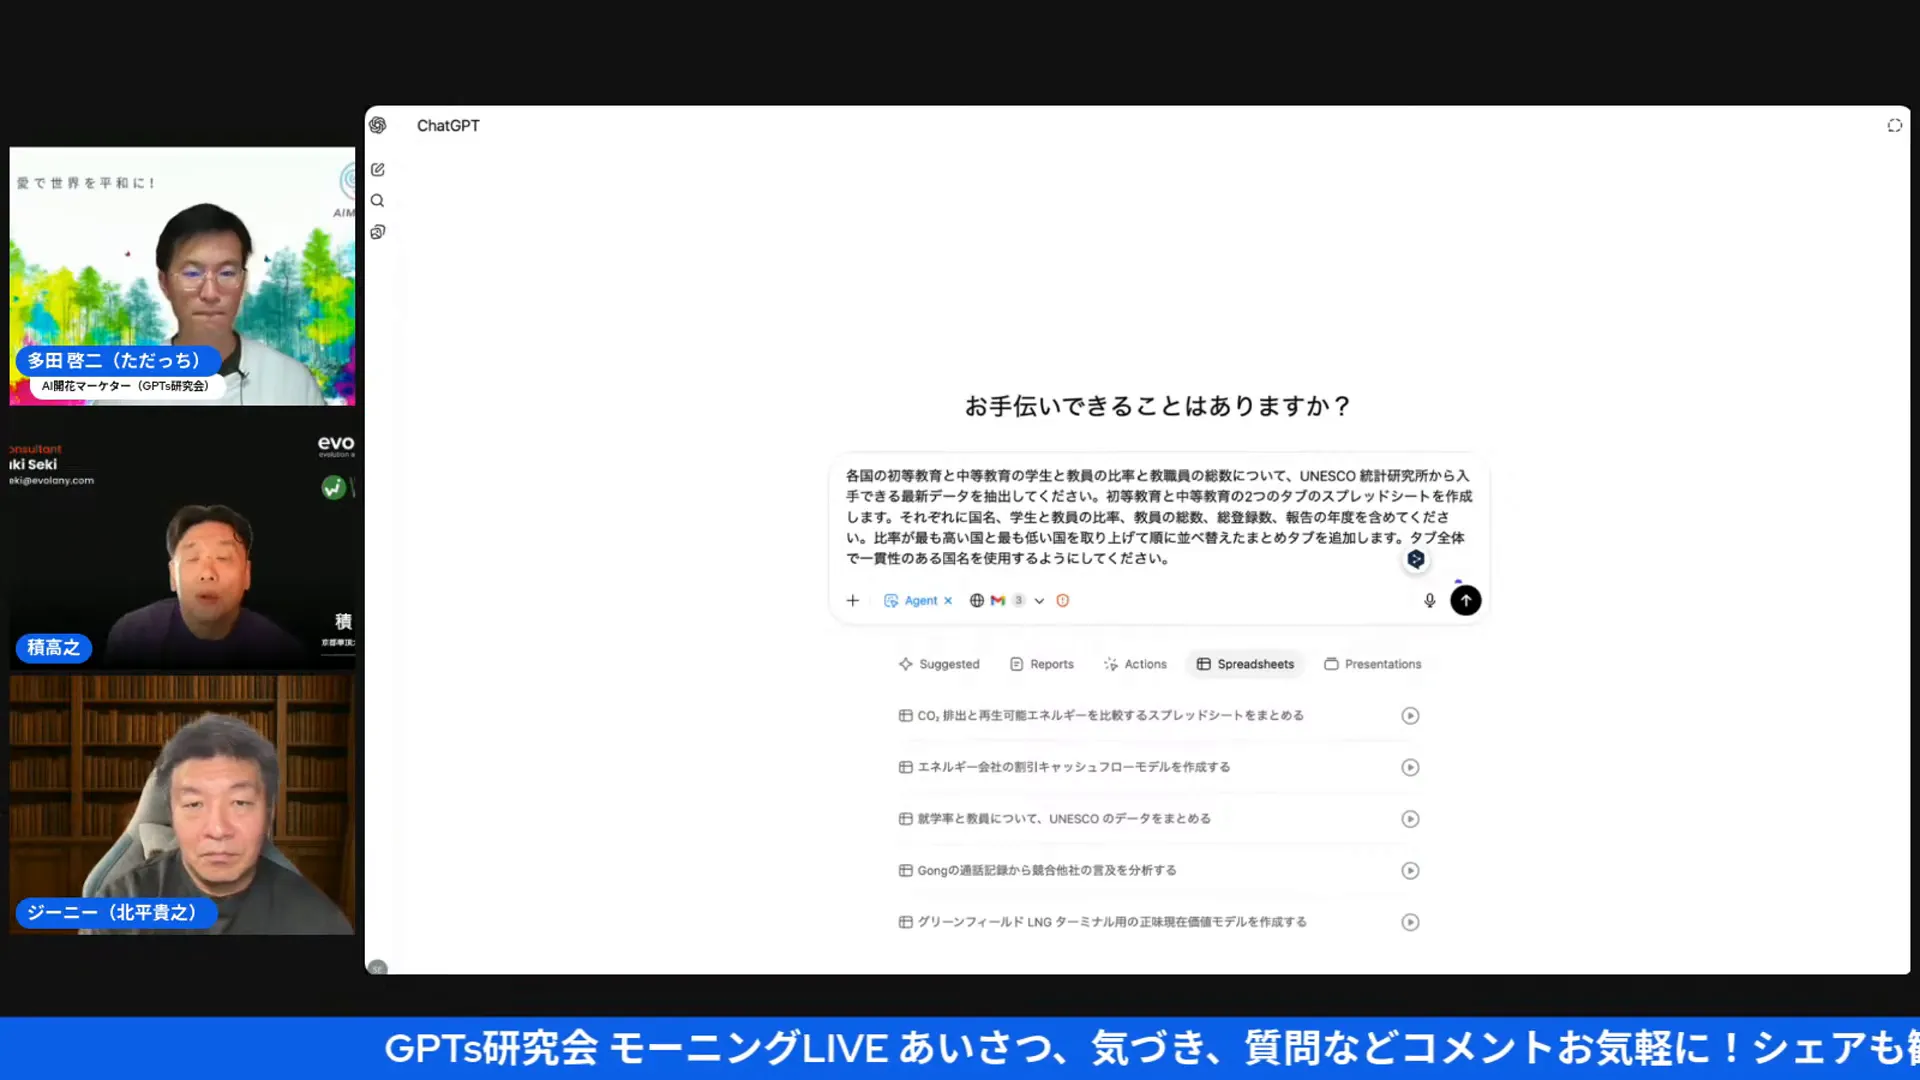Switch to the Reports tab
The height and width of the screenshot is (1080, 1920).
click(1041, 664)
